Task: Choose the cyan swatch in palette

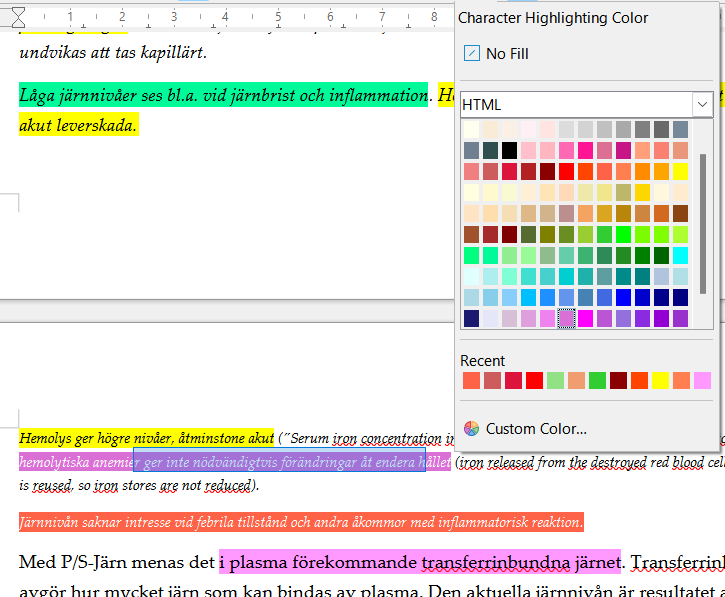Action: pos(680,256)
